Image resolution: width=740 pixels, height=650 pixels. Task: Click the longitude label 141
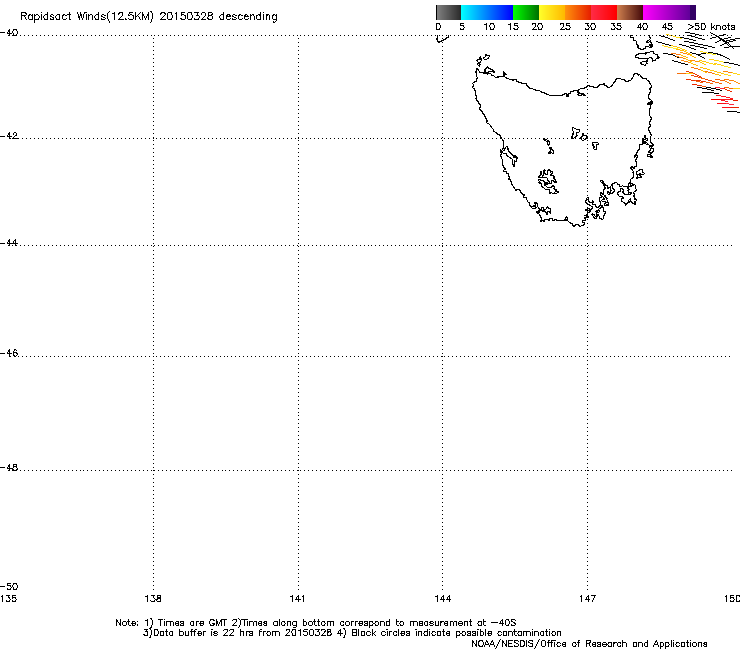pos(297,599)
